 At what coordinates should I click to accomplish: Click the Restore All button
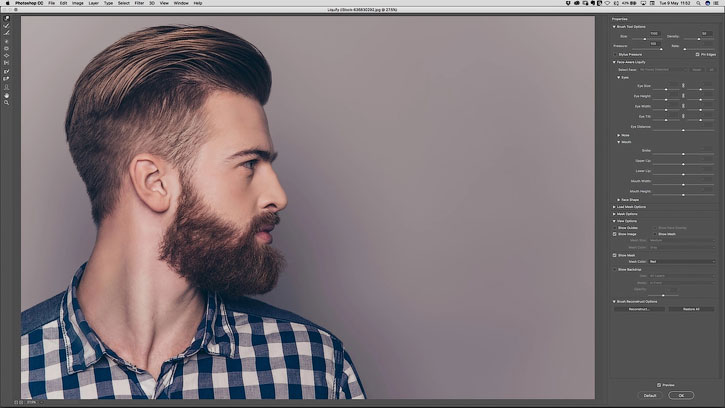pyautogui.click(x=691, y=309)
